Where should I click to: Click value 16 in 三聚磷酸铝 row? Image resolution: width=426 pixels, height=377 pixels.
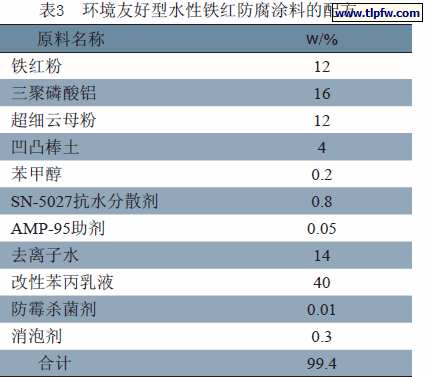322,94
